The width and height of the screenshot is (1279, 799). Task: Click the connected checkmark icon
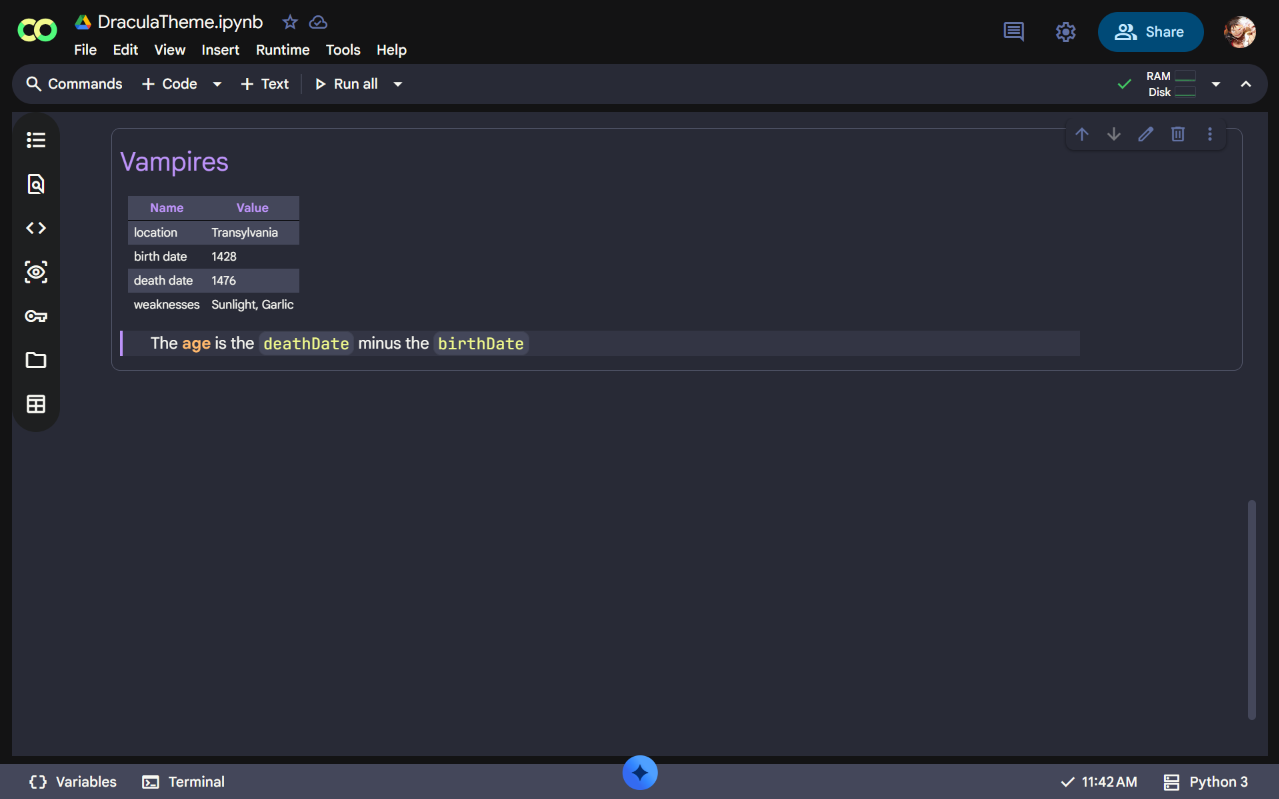click(x=1125, y=84)
